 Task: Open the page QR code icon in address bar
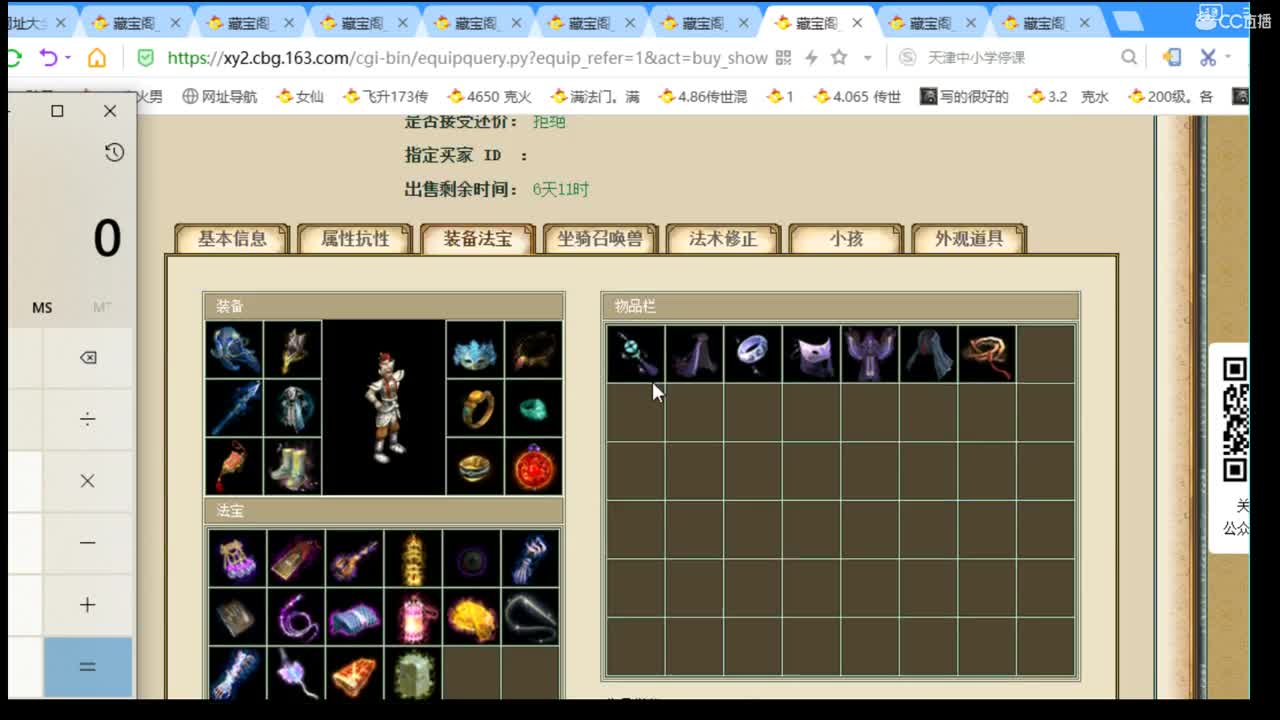click(783, 58)
